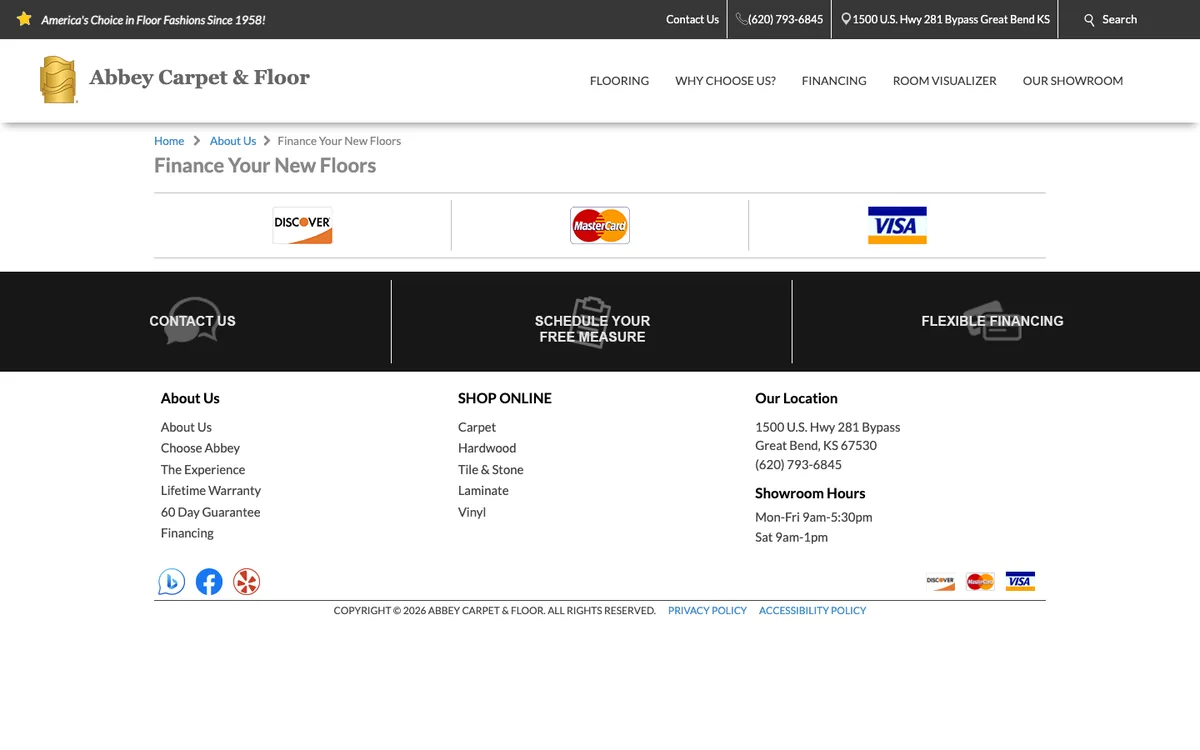
Task: Click the Showroom Hours heading
Action: [810, 493]
